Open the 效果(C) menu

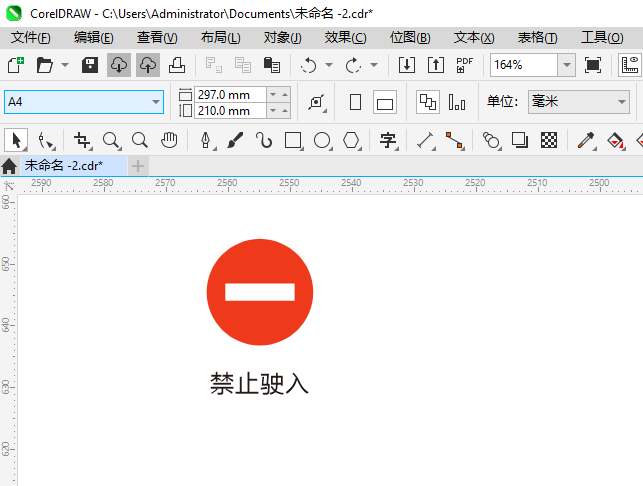(x=345, y=38)
